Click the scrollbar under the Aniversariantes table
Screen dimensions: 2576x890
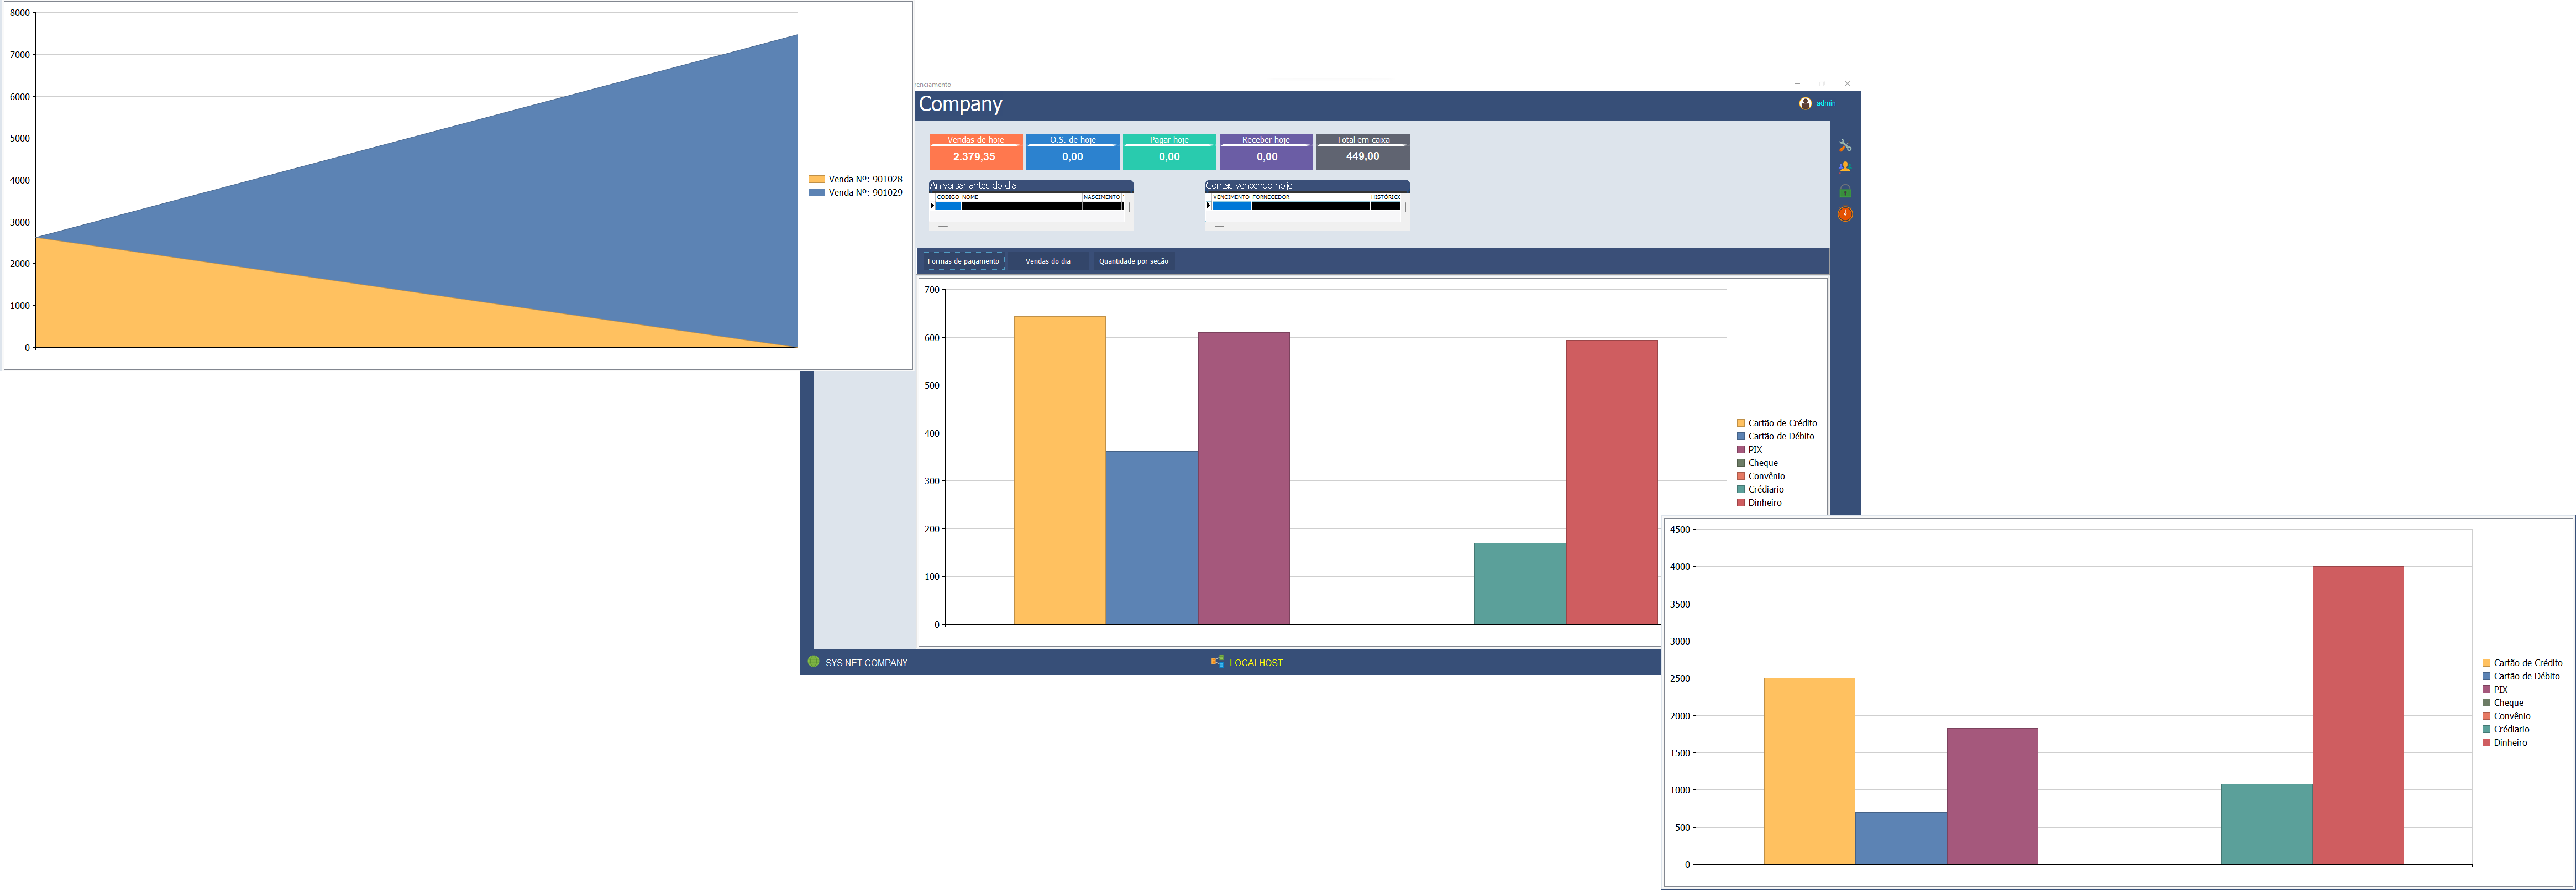(943, 228)
